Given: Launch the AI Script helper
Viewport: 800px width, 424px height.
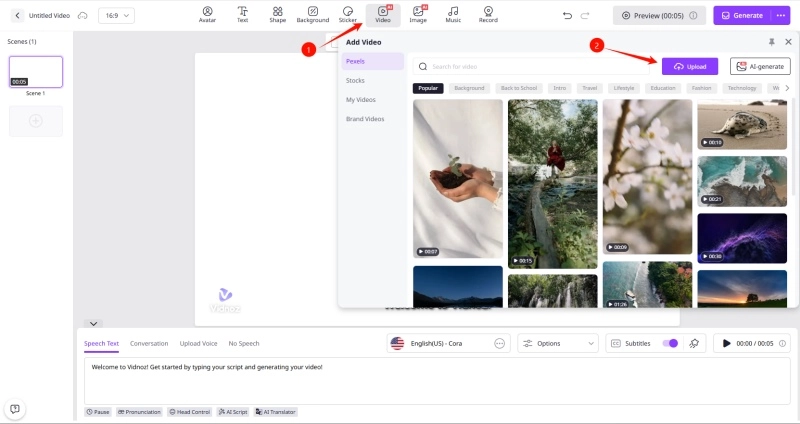Looking at the screenshot, I should (x=233, y=412).
